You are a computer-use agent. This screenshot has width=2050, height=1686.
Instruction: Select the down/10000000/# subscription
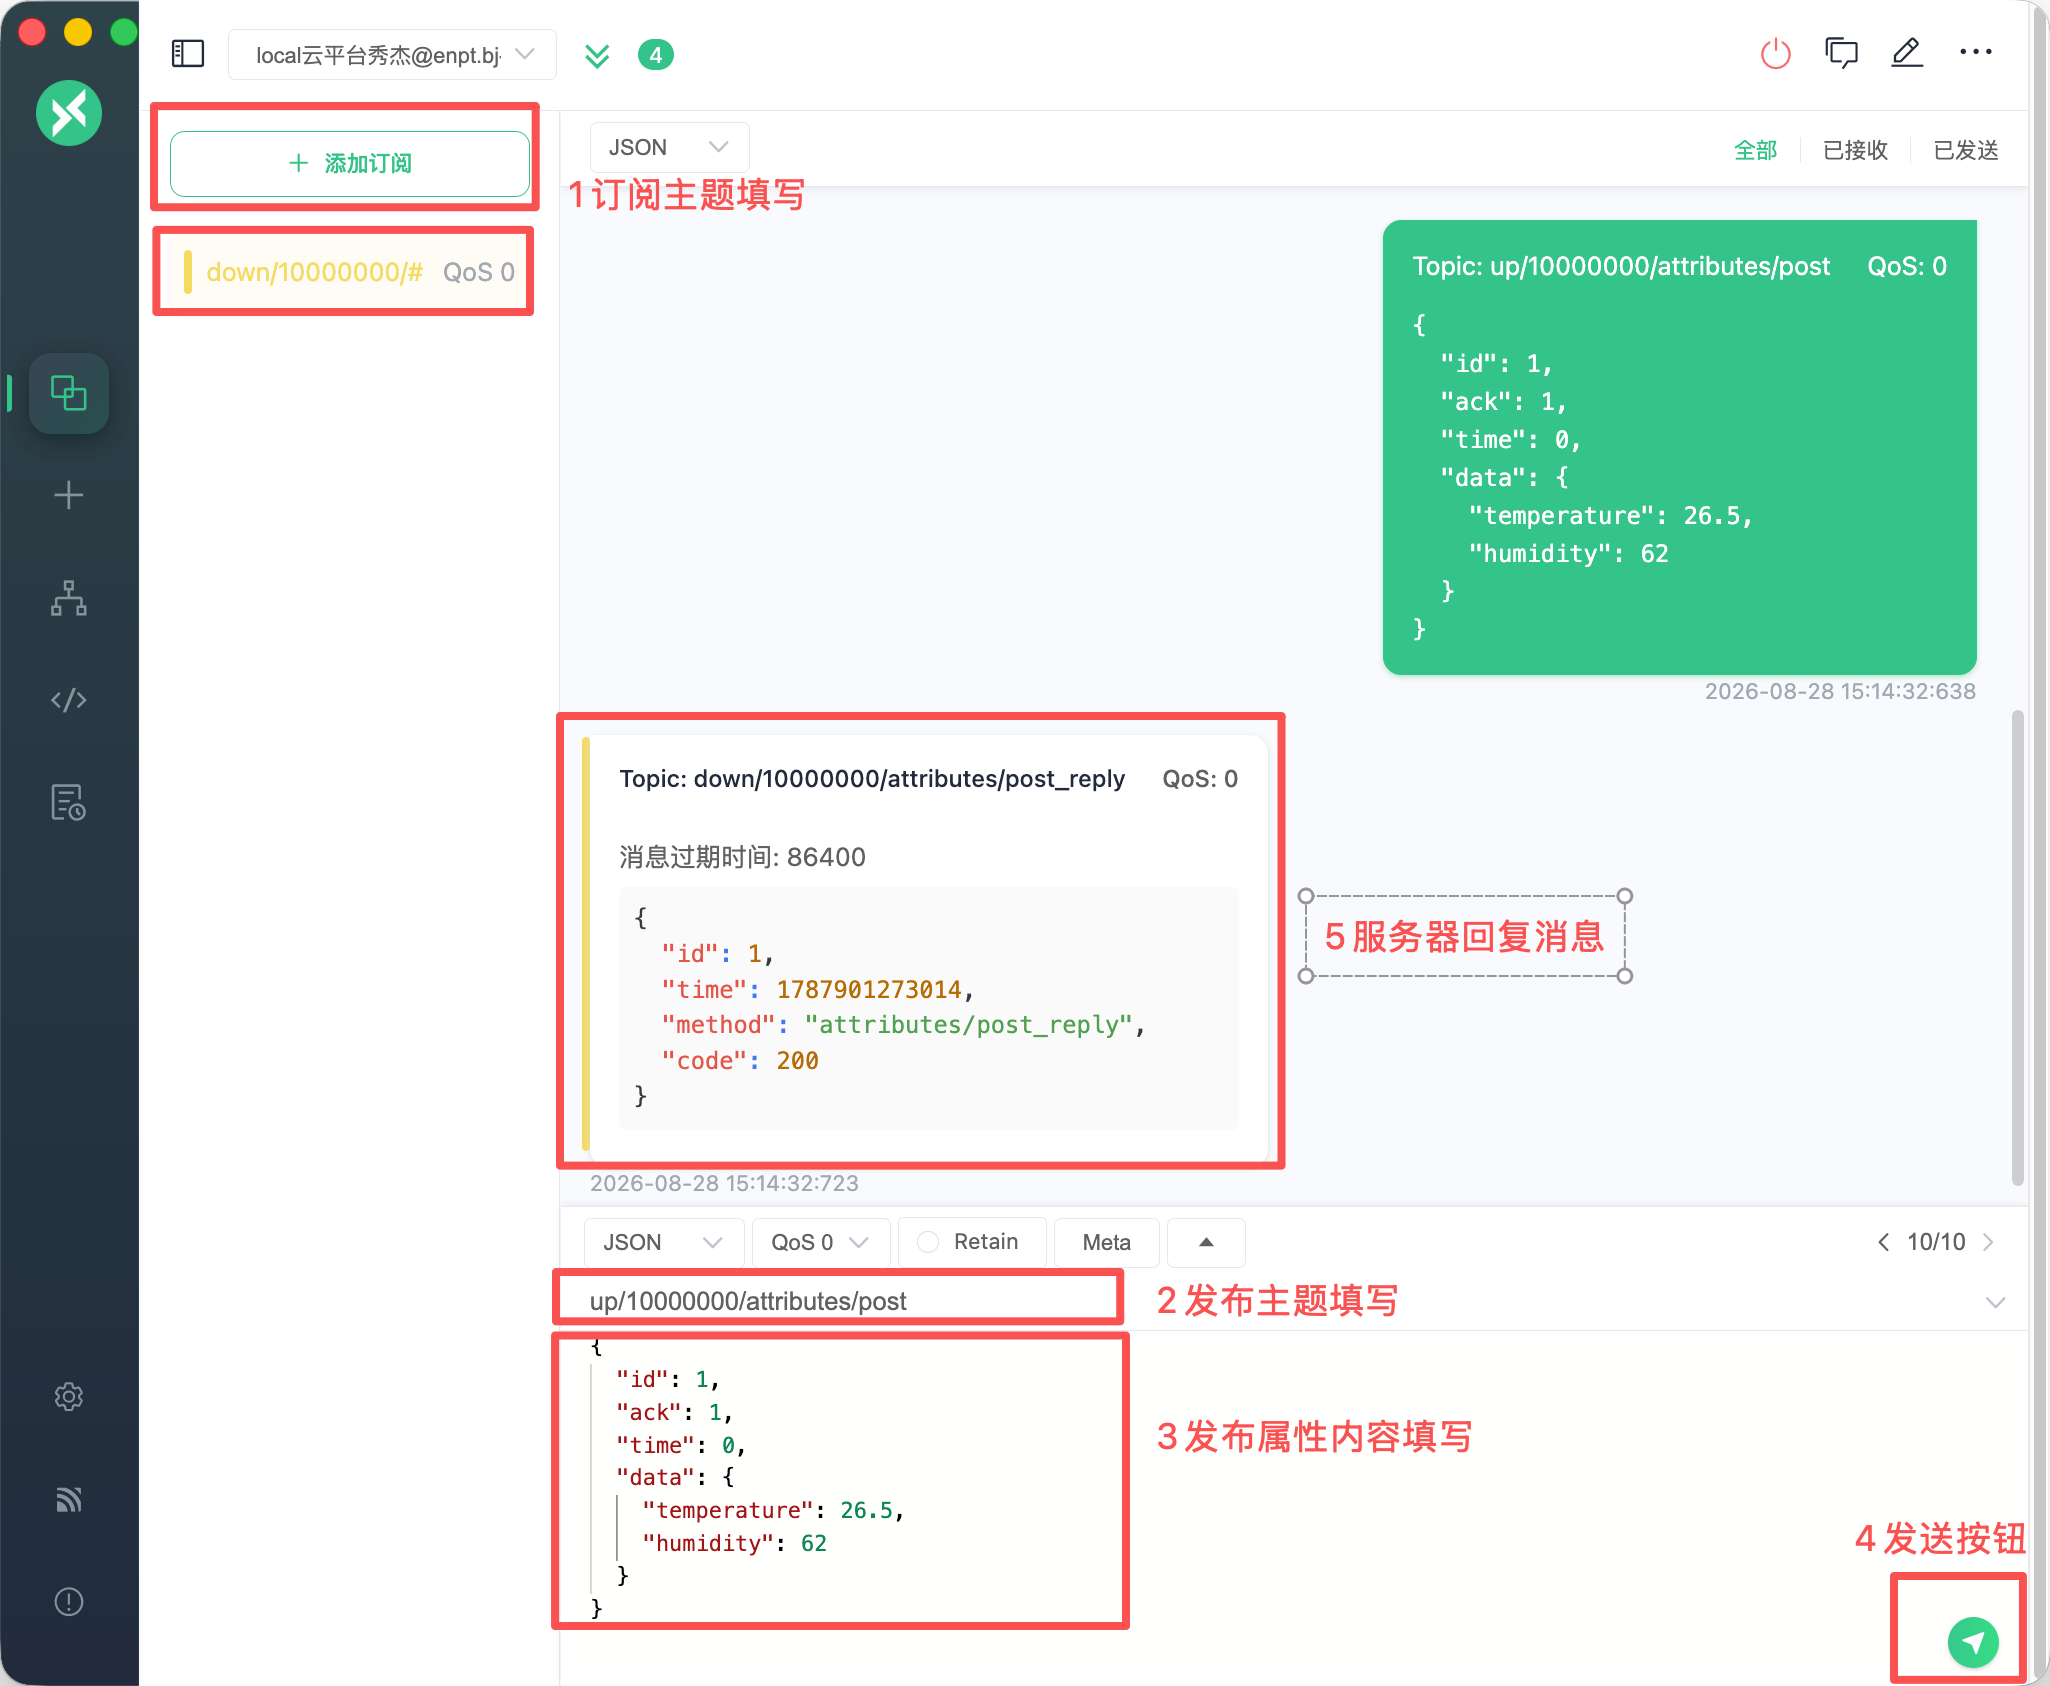(x=349, y=272)
